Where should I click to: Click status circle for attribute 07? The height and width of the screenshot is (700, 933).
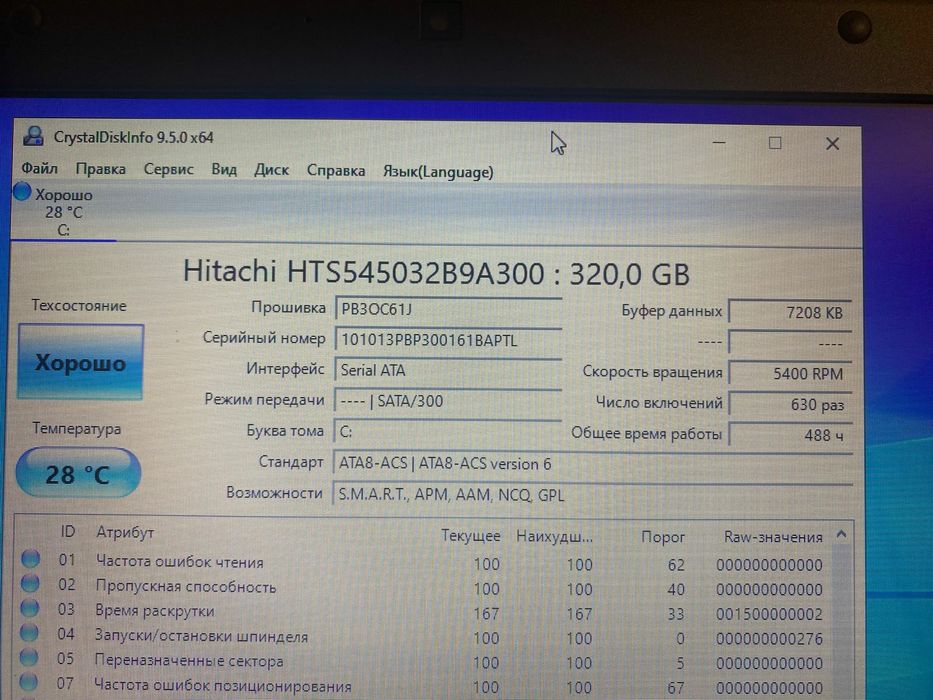28,682
